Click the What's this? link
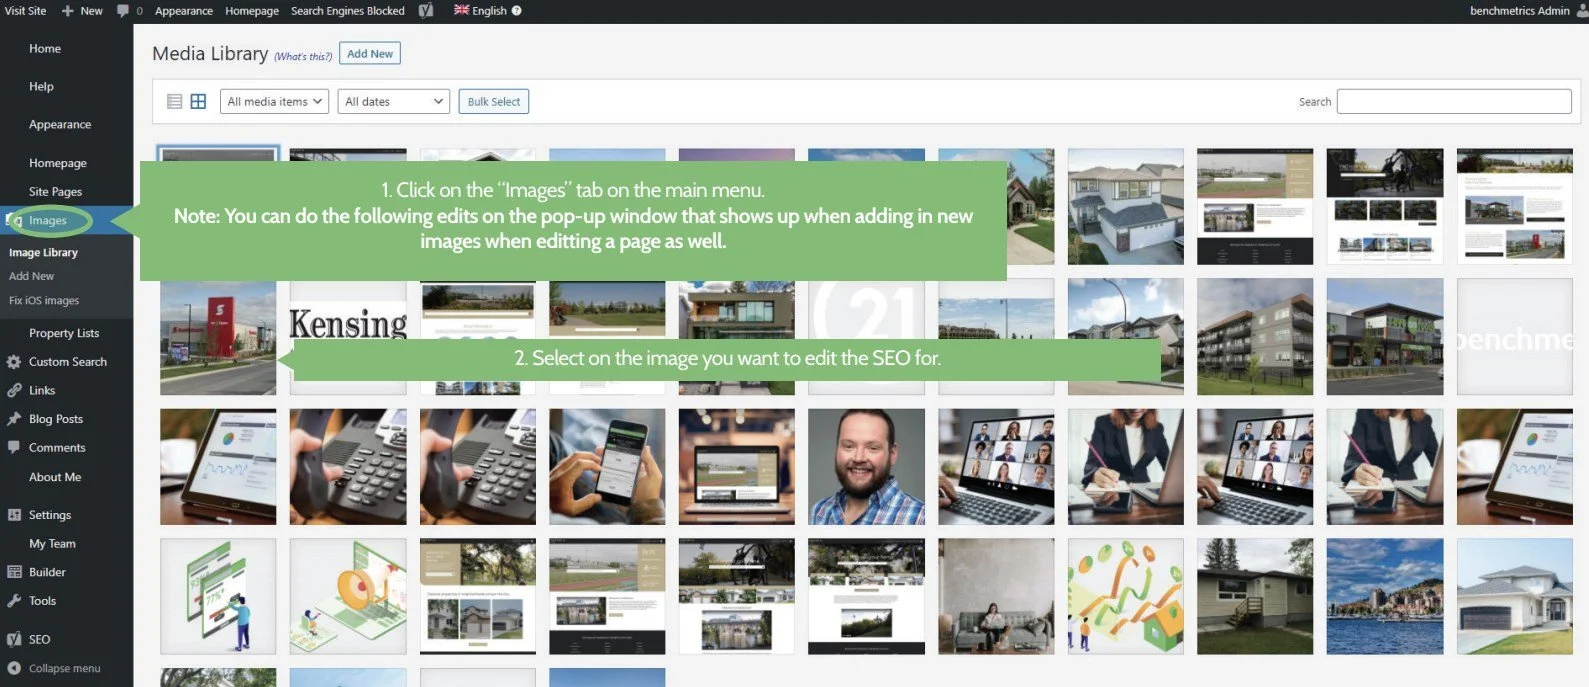The width and height of the screenshot is (1589, 687). (x=303, y=57)
